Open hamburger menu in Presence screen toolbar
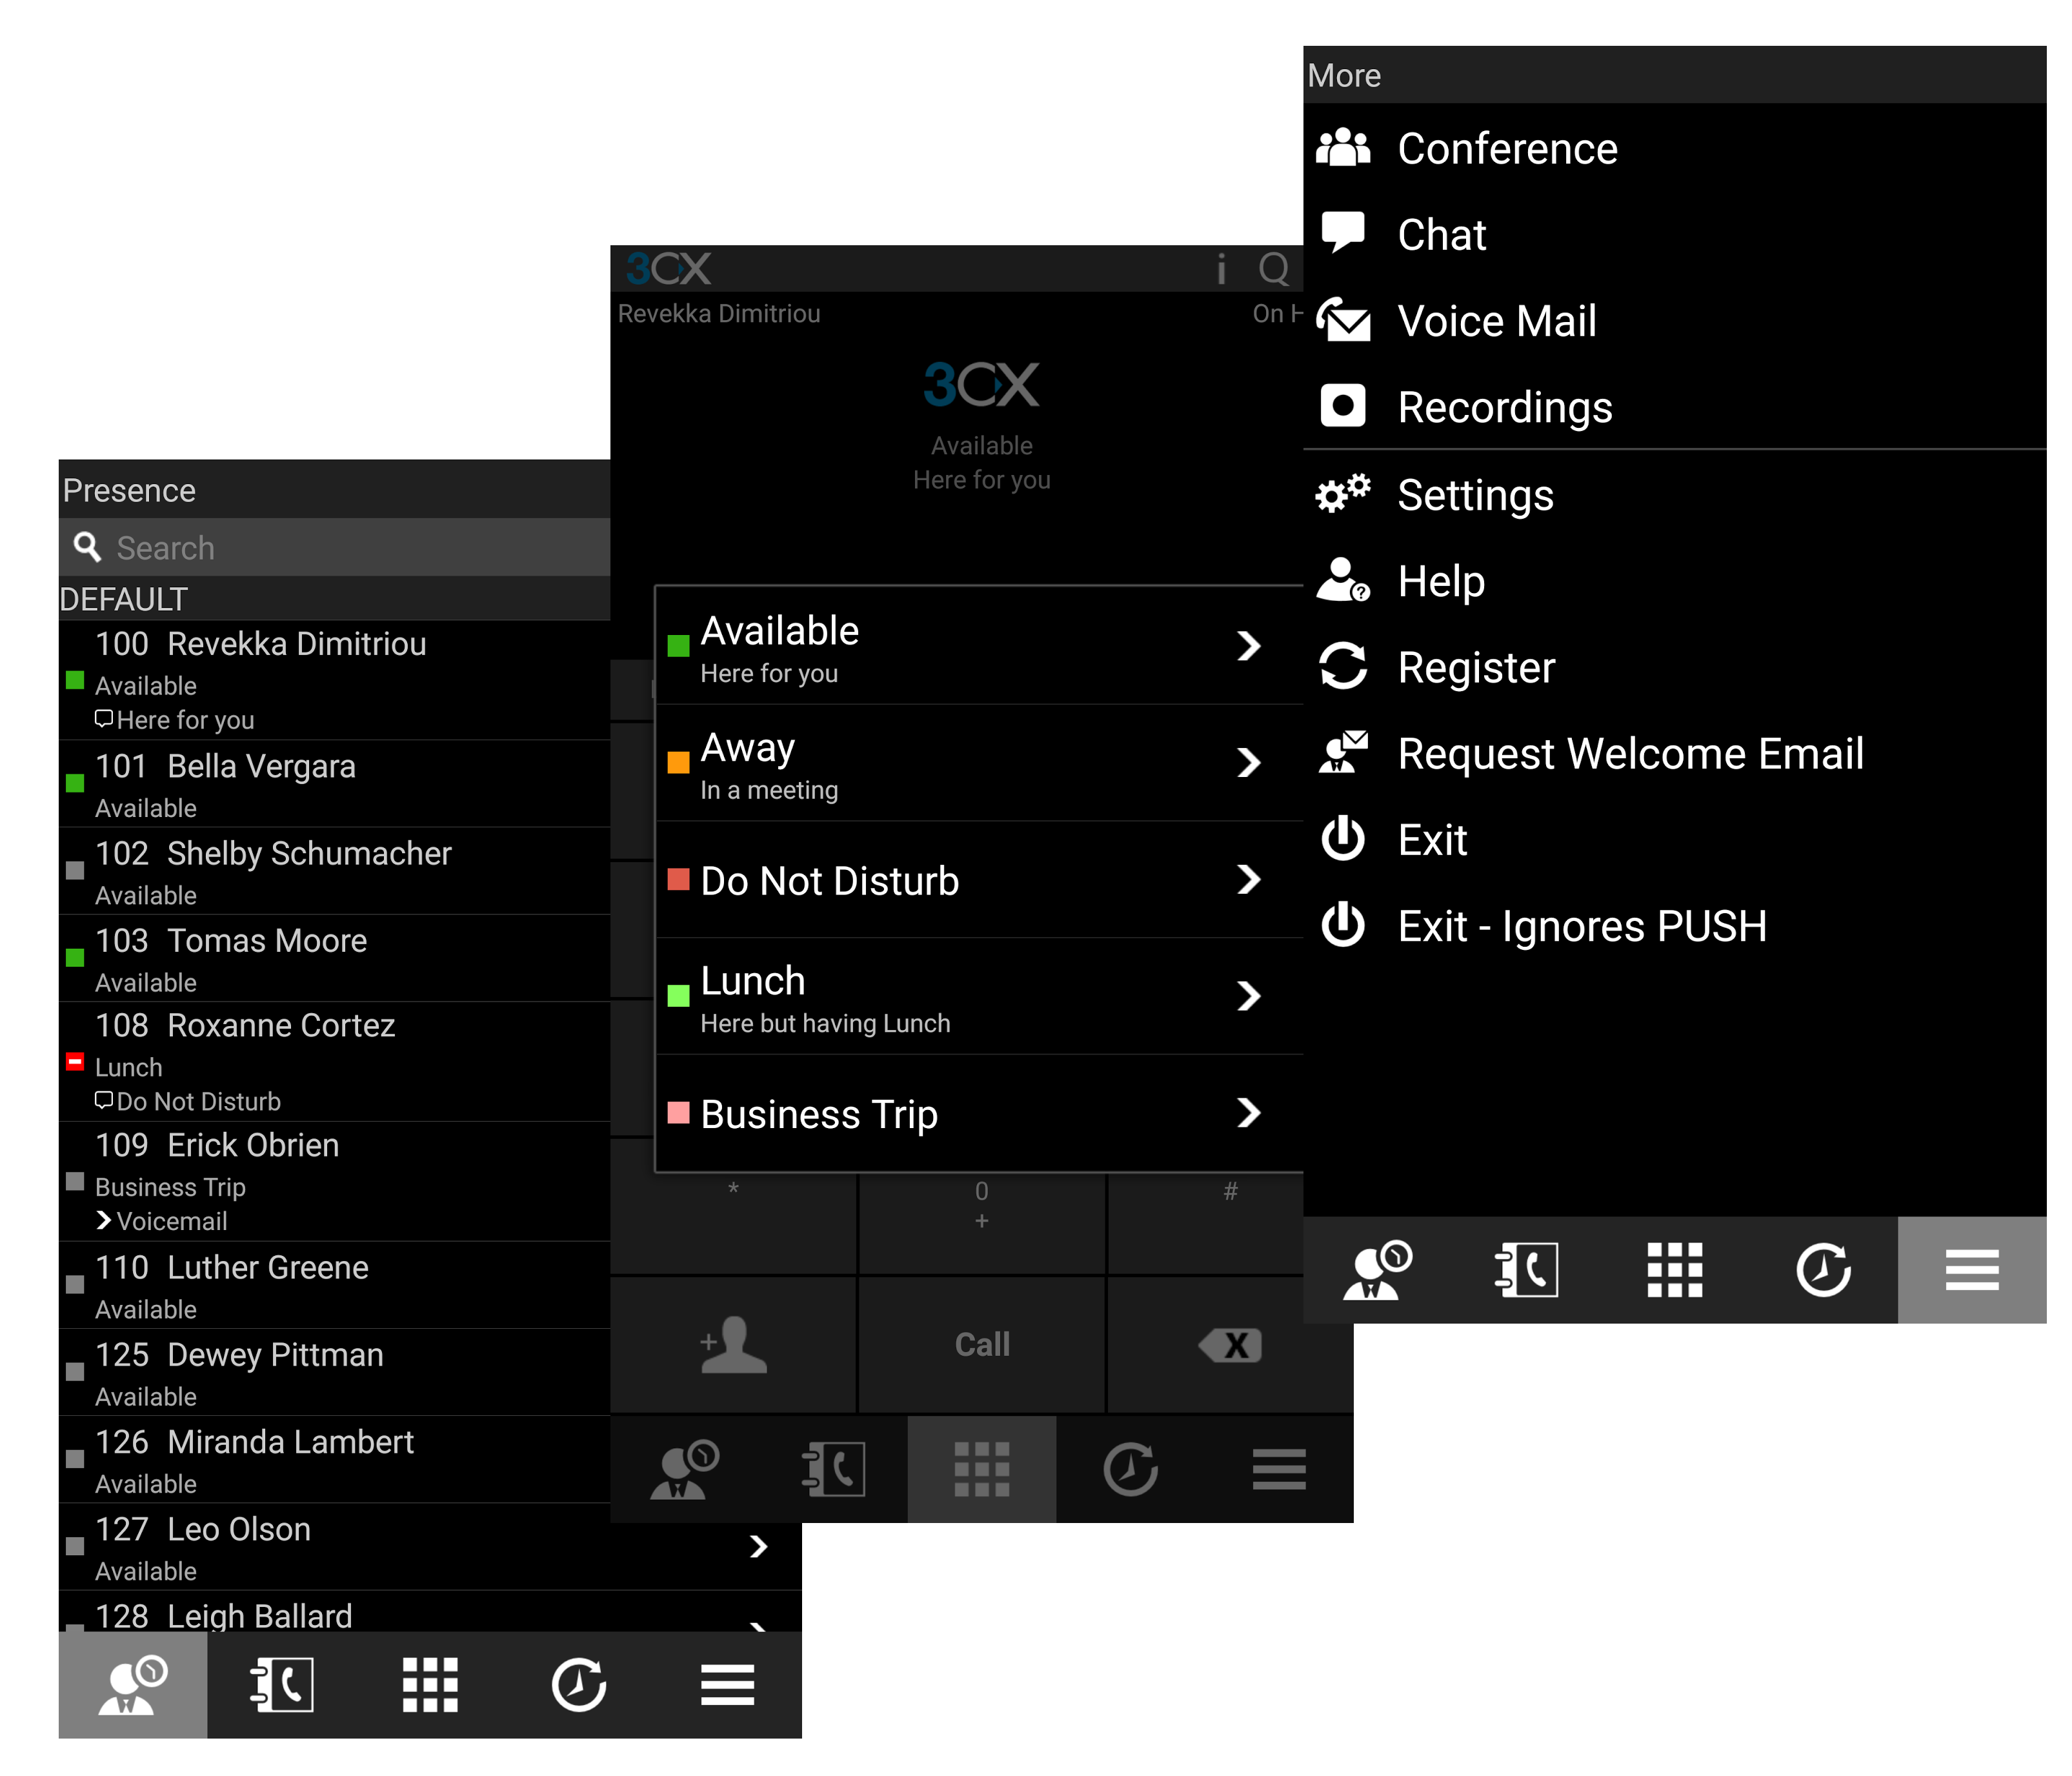The width and height of the screenshot is (2072, 1776). point(727,1684)
